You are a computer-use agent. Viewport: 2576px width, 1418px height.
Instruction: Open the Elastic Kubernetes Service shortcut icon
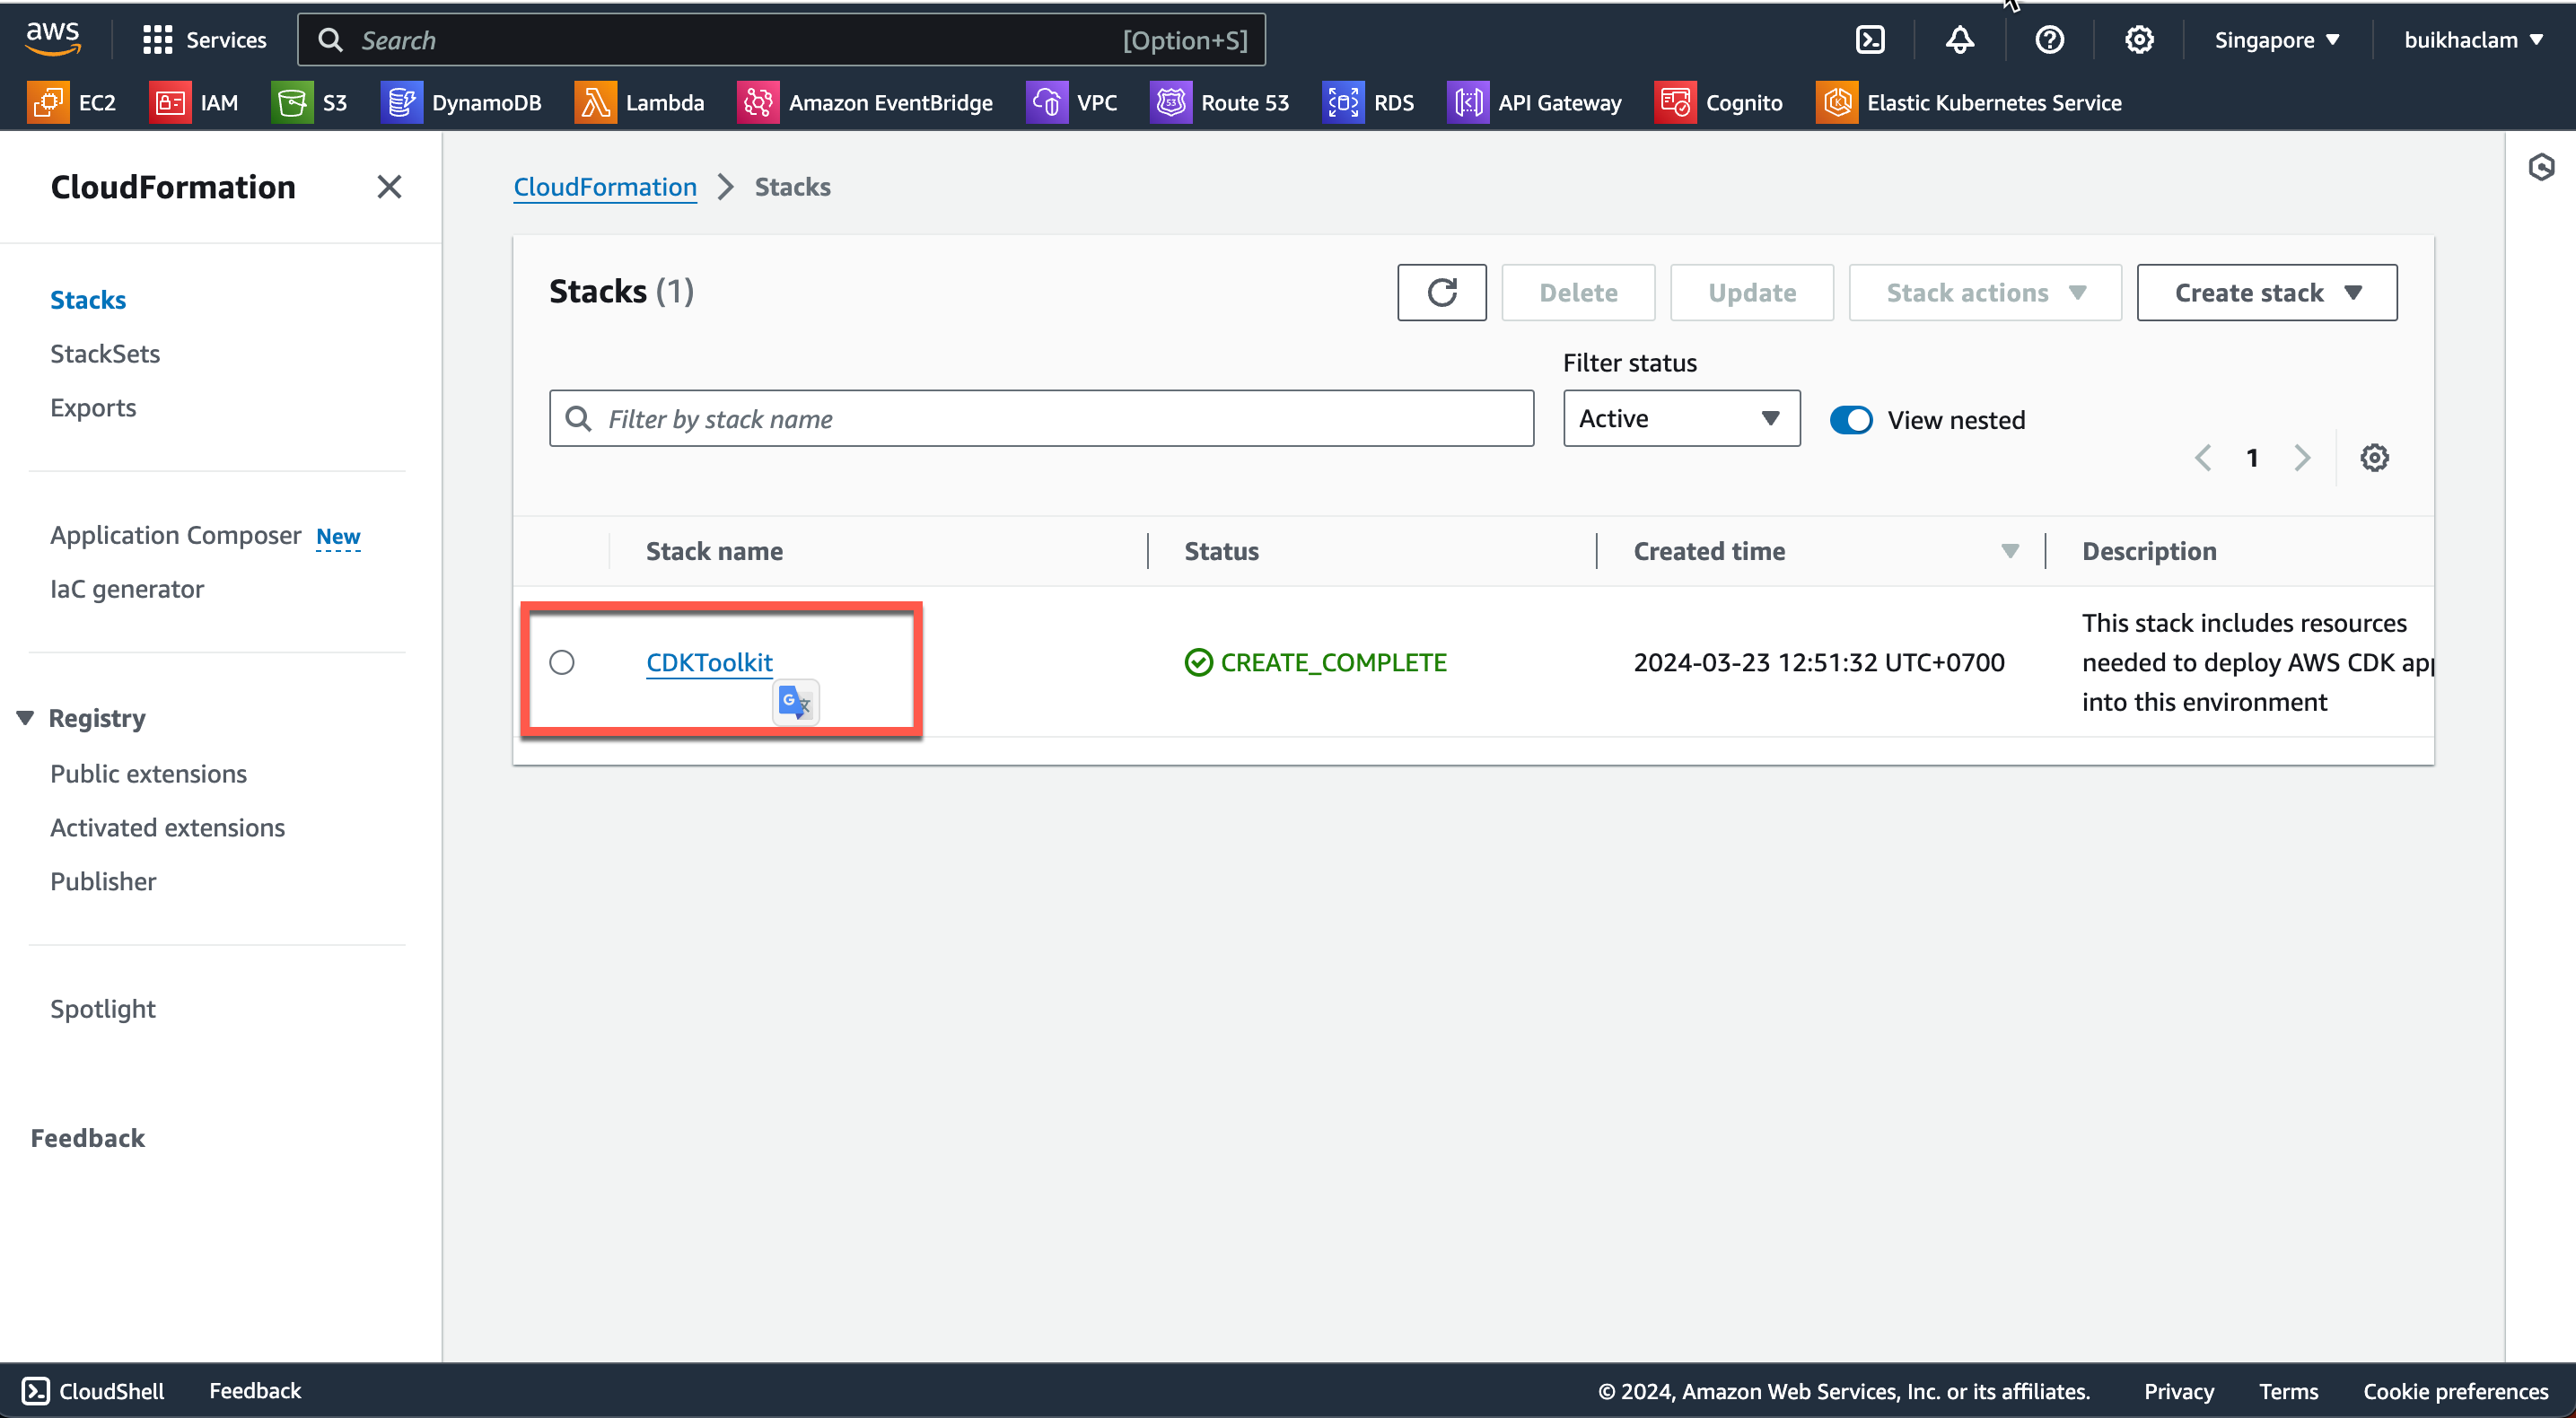[1837, 102]
